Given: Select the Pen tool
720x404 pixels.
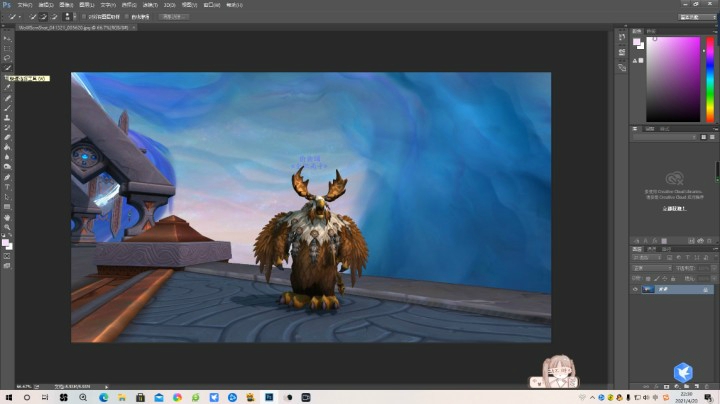Looking at the screenshot, I should coord(7,177).
